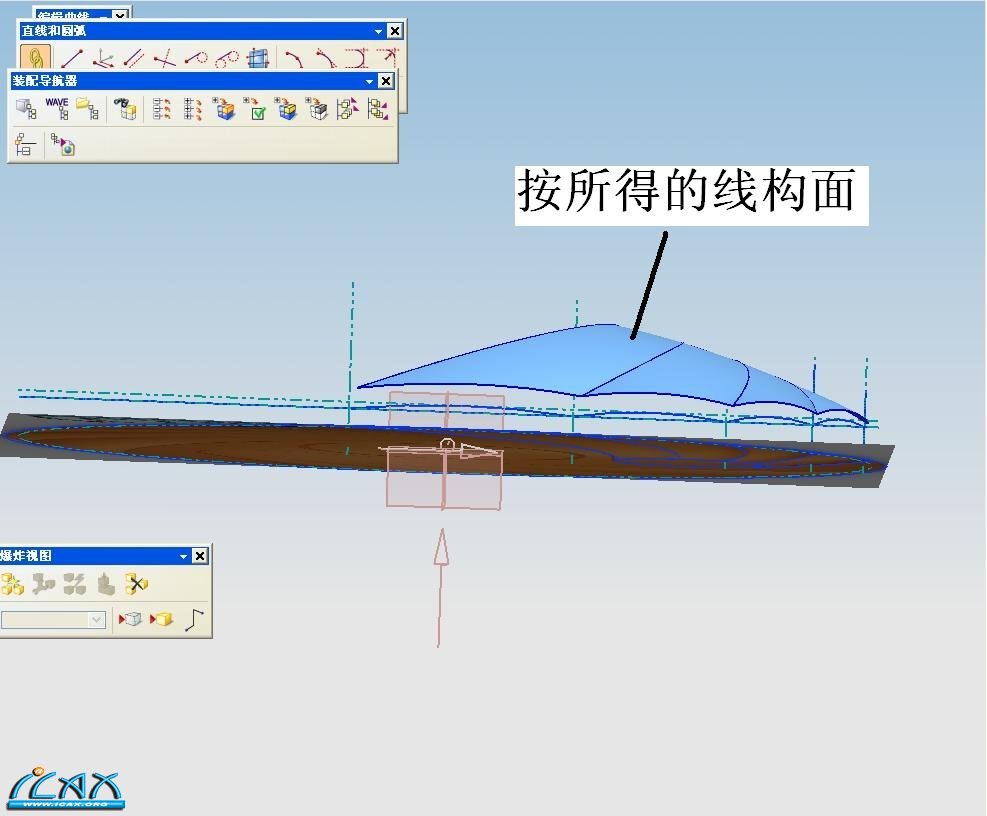Select the parallel line tool
This screenshot has height=816, width=987.
(133, 59)
